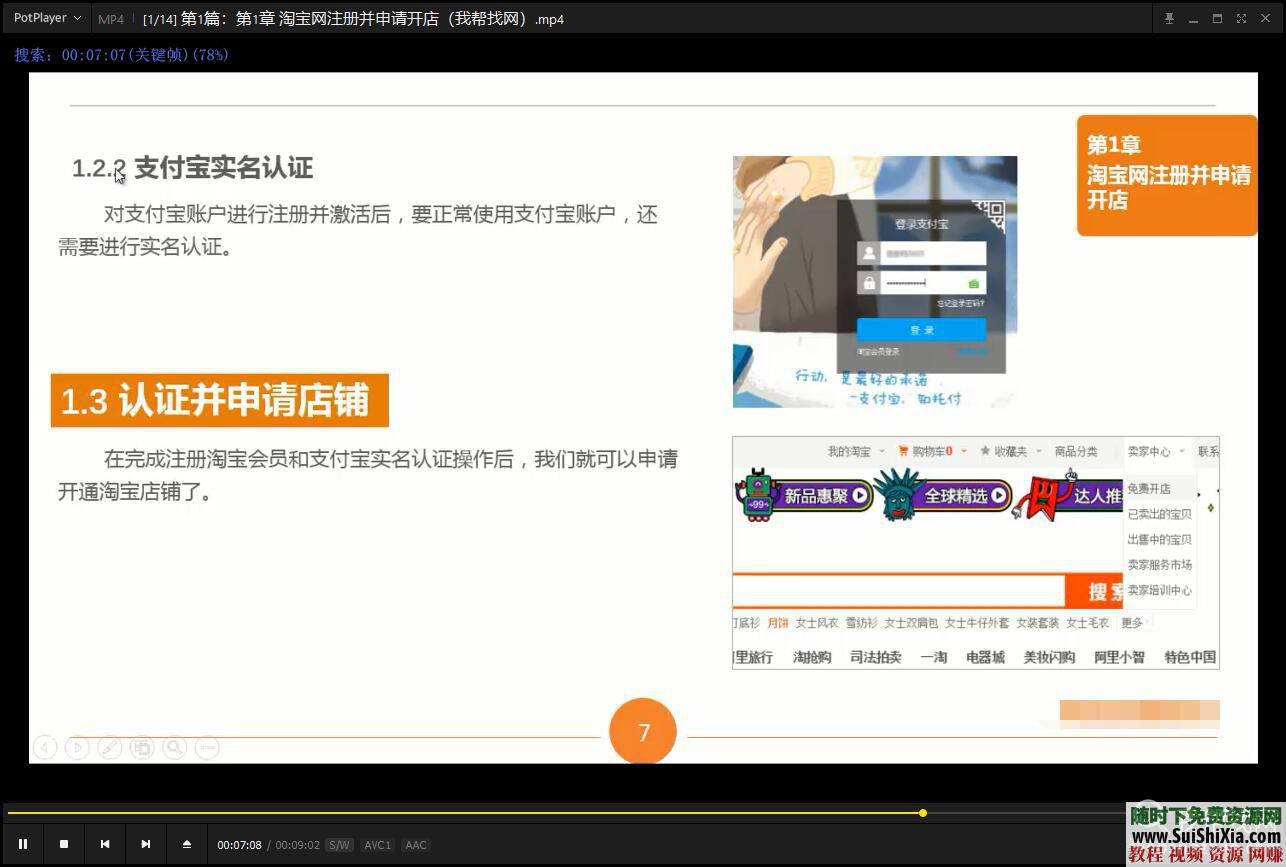The width and height of the screenshot is (1286, 867).
Task: Toggle the AAC audio badge
Action: click(x=416, y=845)
